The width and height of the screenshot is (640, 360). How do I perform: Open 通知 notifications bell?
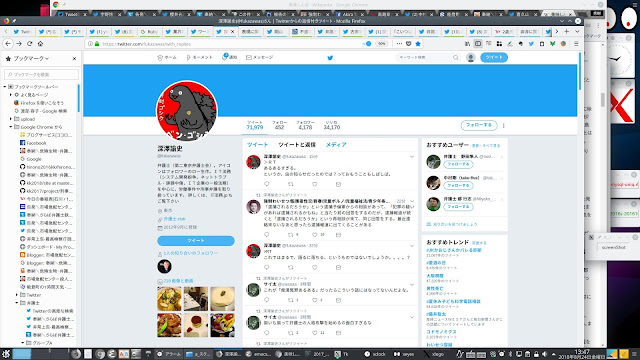point(229,58)
